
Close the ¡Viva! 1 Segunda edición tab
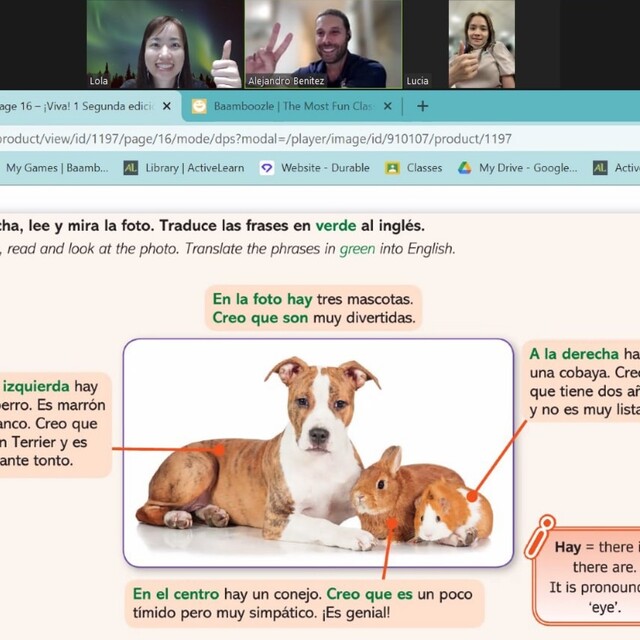tap(166, 106)
